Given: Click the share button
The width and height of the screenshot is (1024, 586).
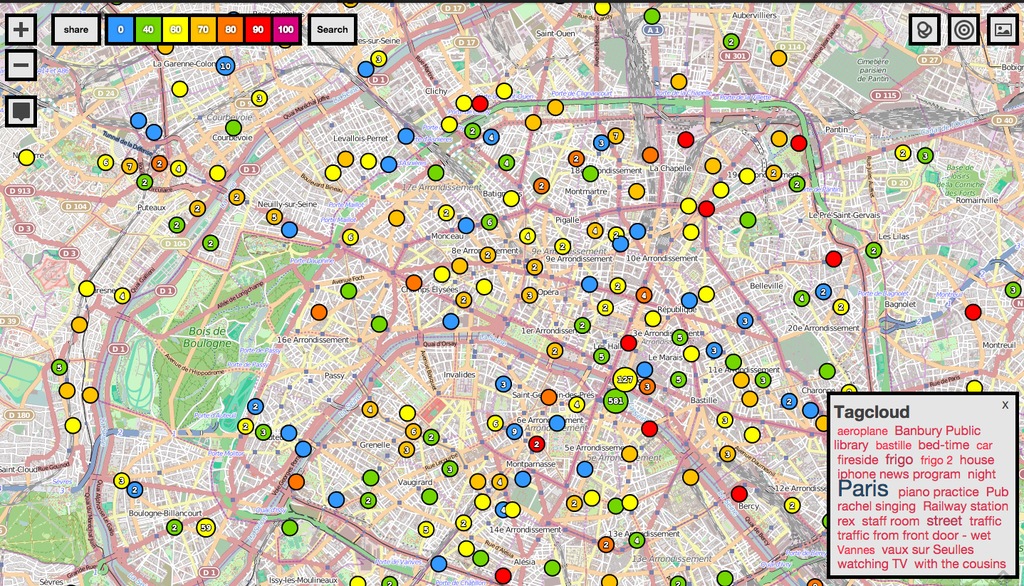Looking at the screenshot, I should click(76, 30).
